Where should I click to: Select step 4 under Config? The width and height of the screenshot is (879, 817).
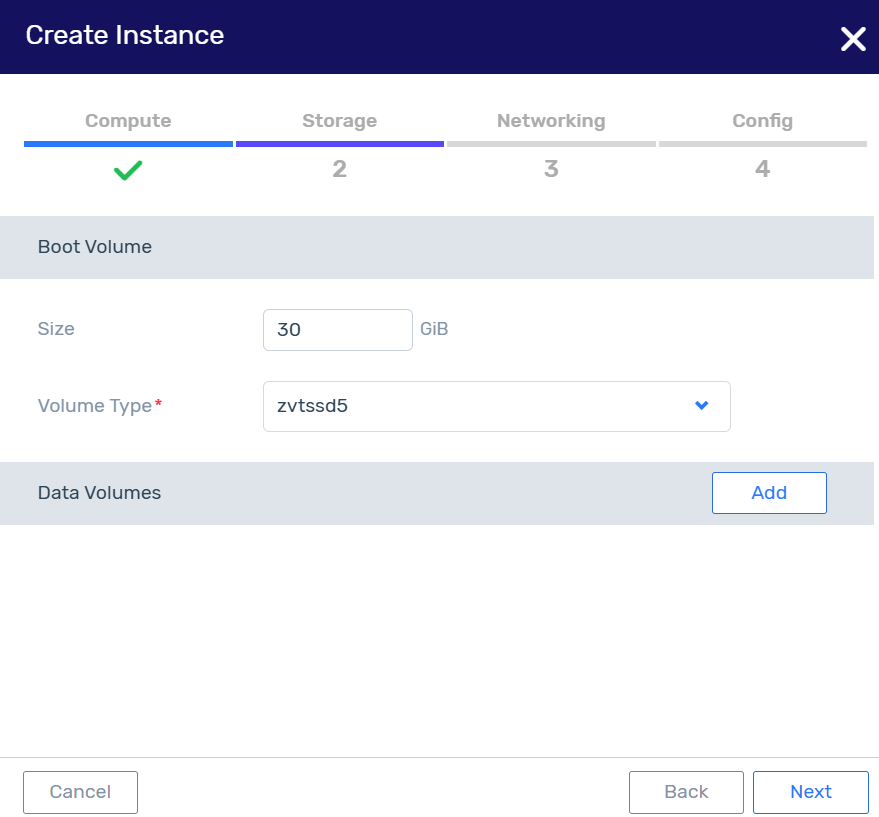point(762,169)
